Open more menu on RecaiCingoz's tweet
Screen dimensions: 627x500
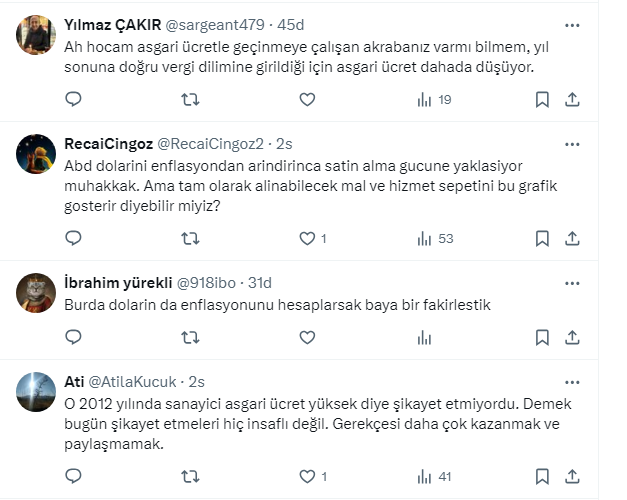tap(571, 144)
